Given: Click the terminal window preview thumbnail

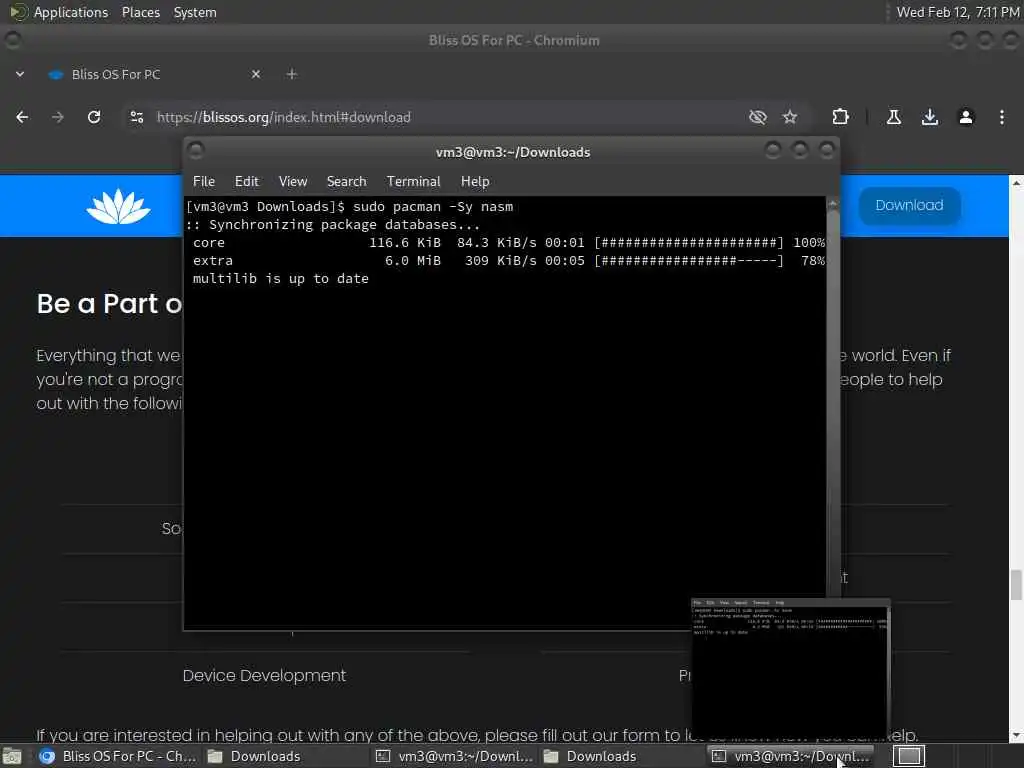Looking at the screenshot, I should (x=790, y=667).
